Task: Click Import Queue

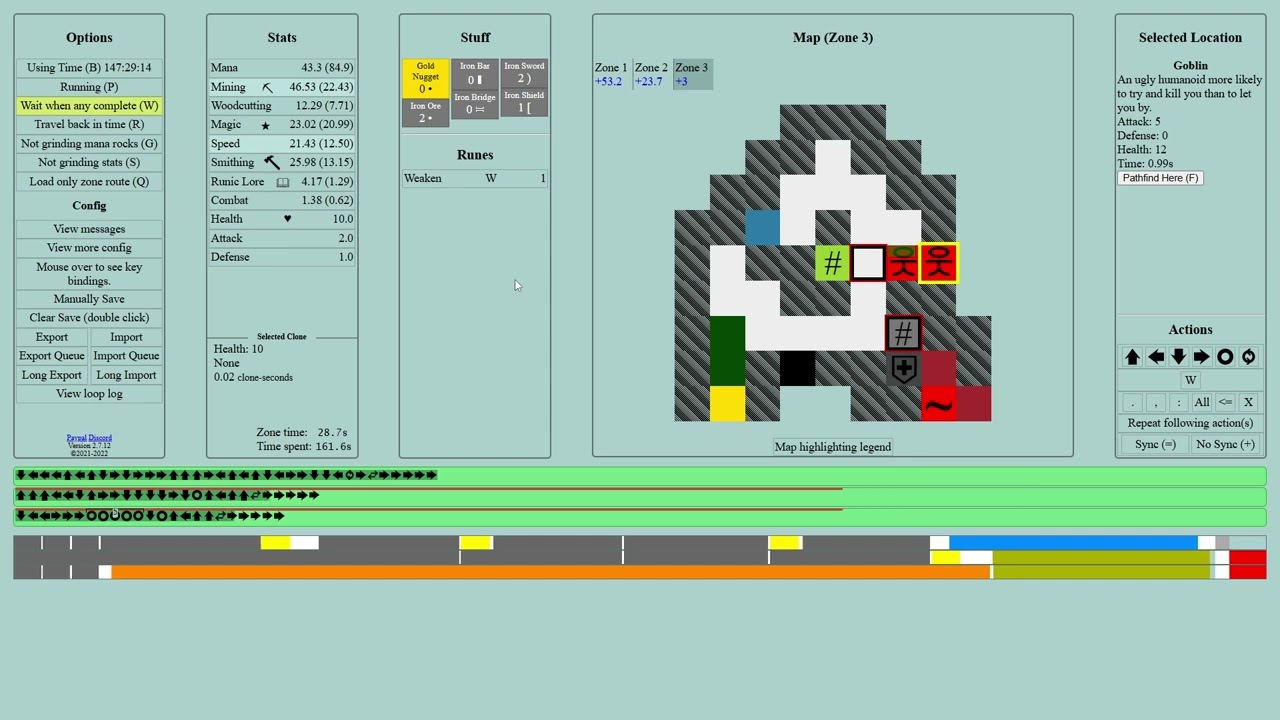Action: 126,356
